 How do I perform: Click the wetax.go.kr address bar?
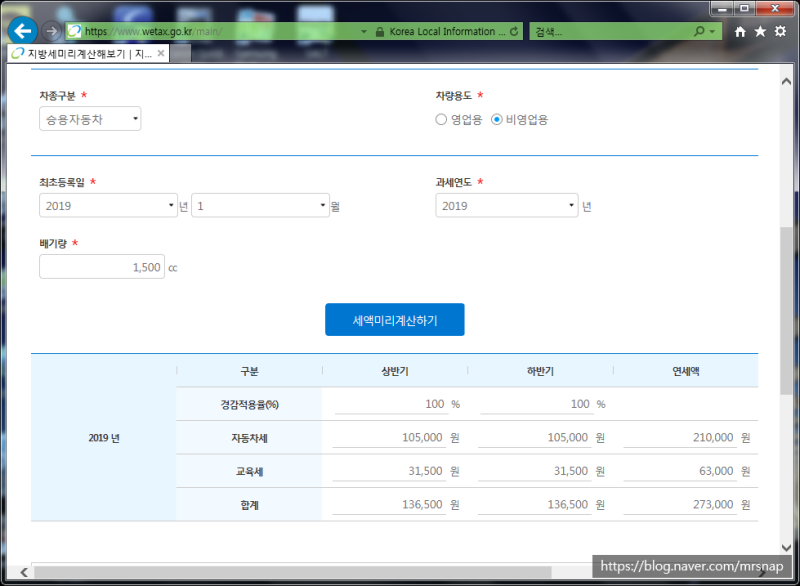click(x=219, y=31)
